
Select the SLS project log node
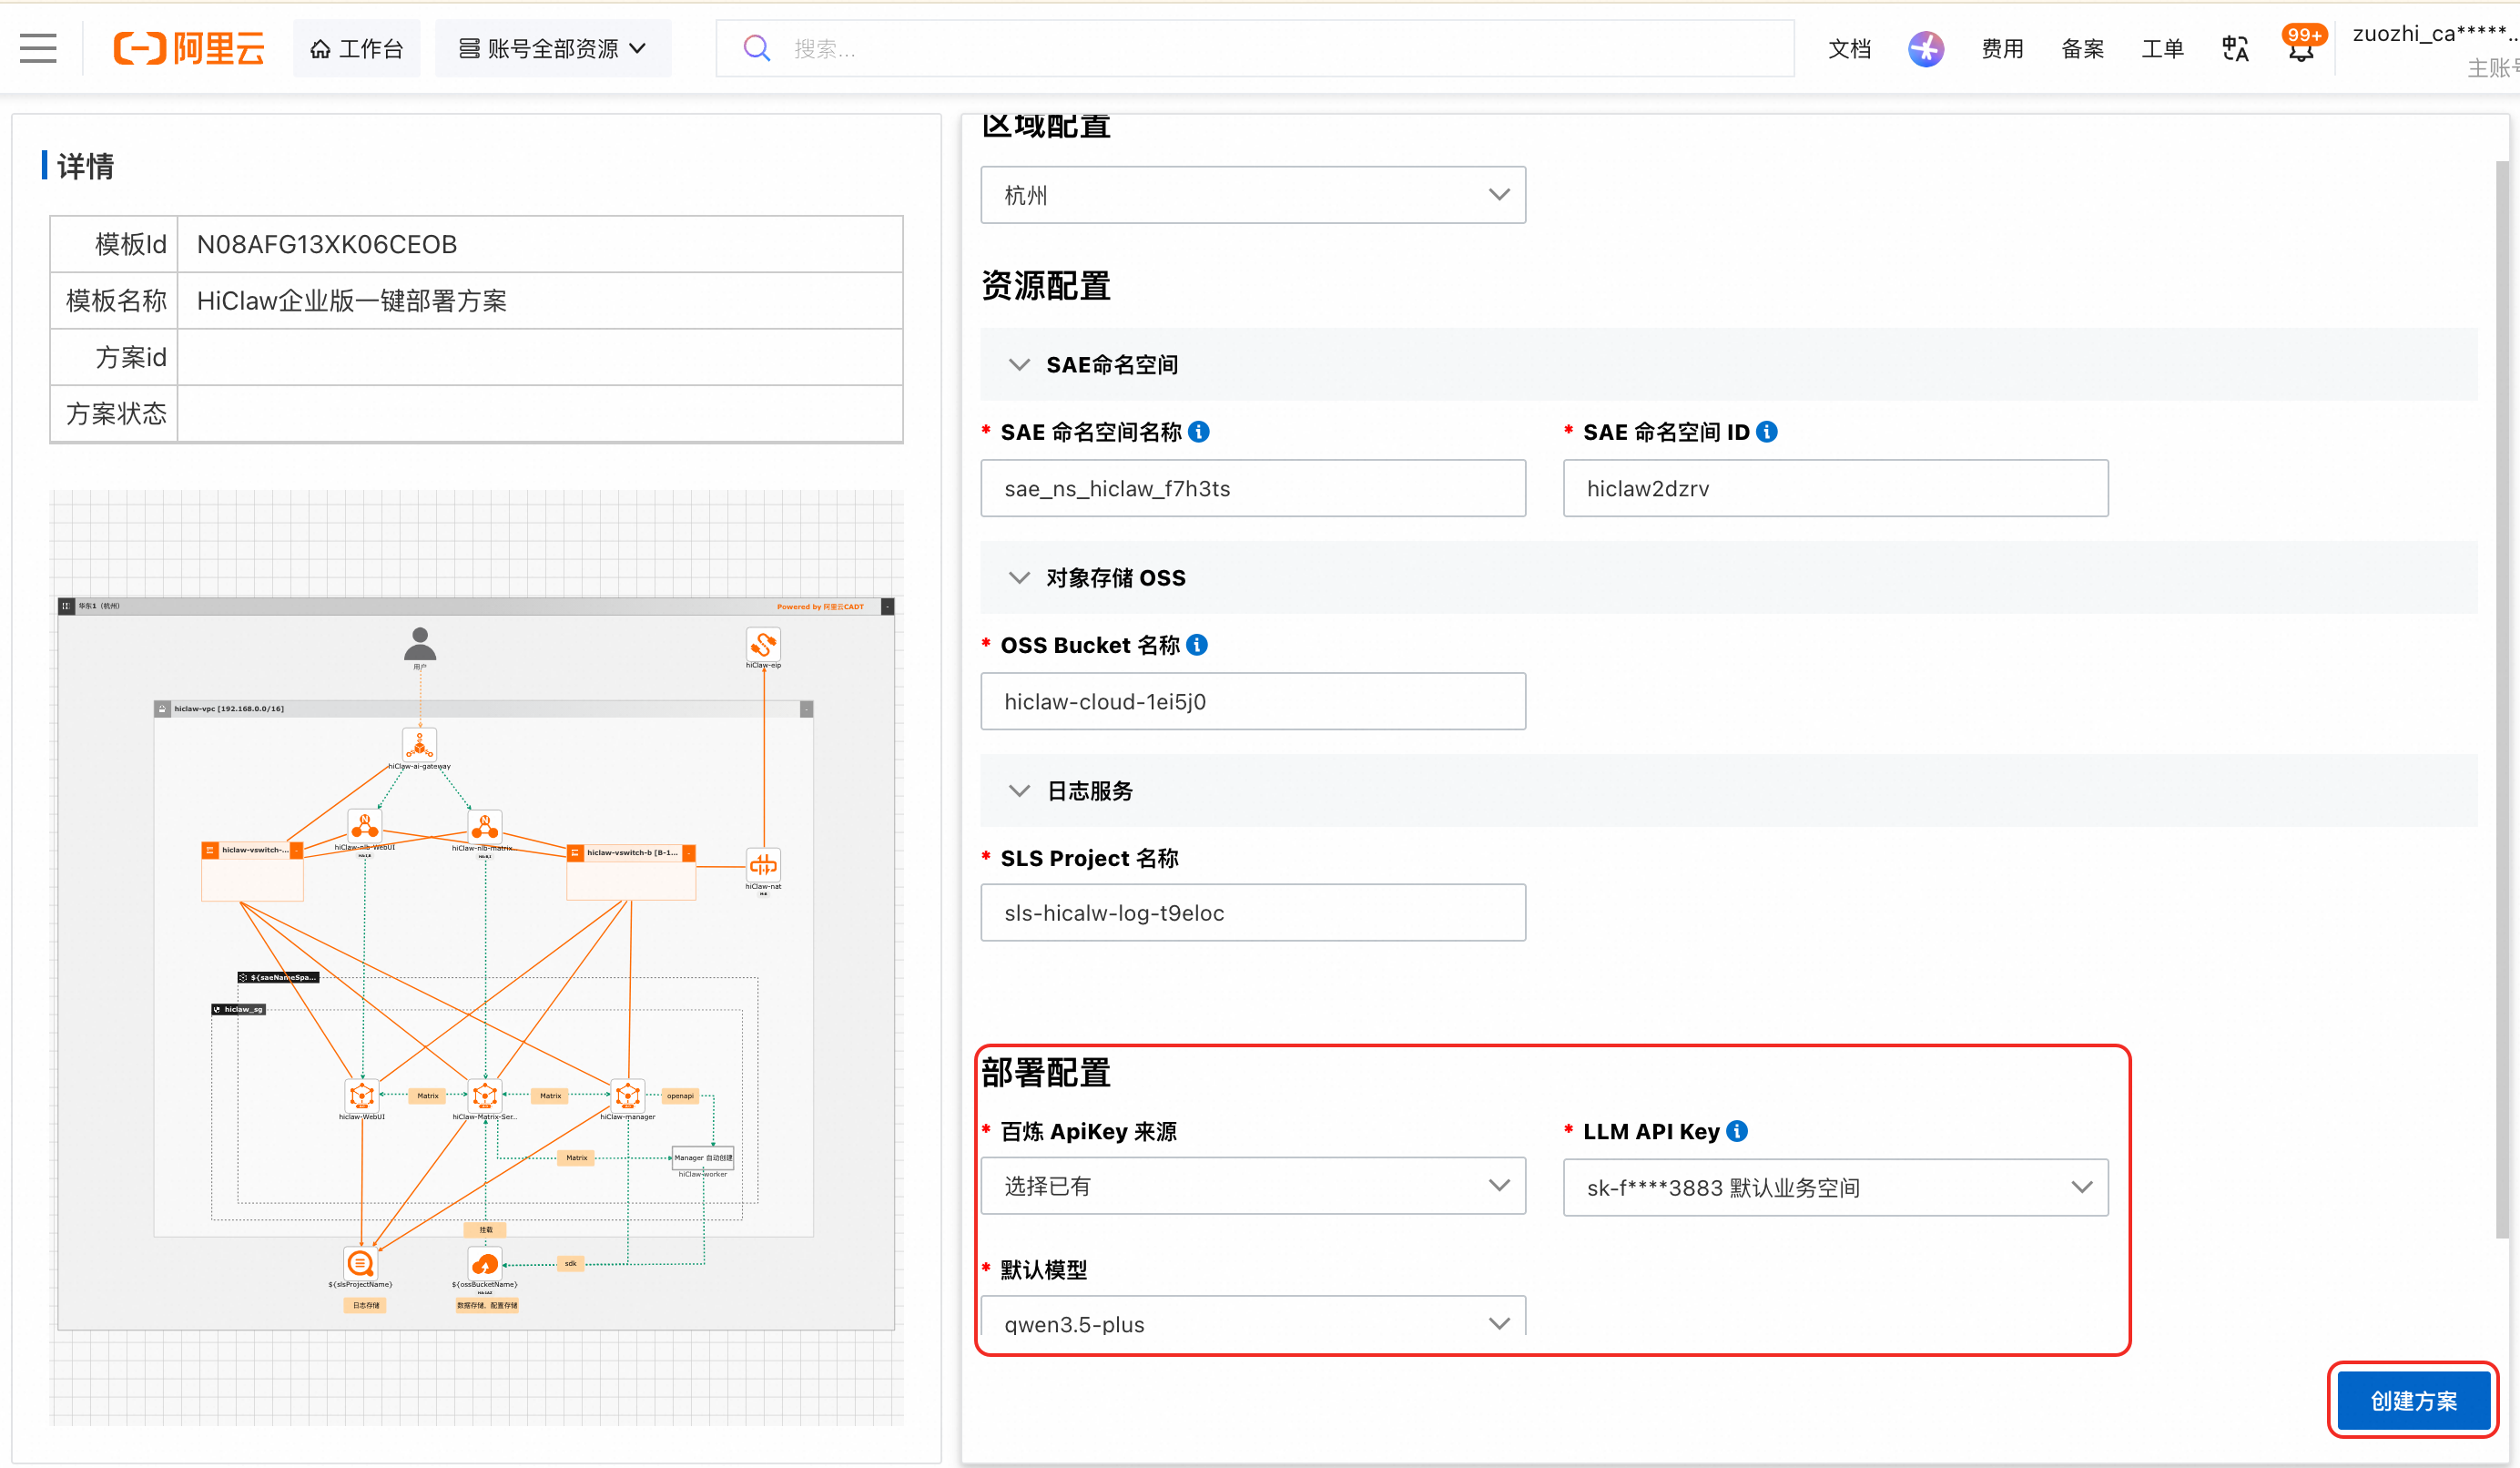tap(360, 1264)
